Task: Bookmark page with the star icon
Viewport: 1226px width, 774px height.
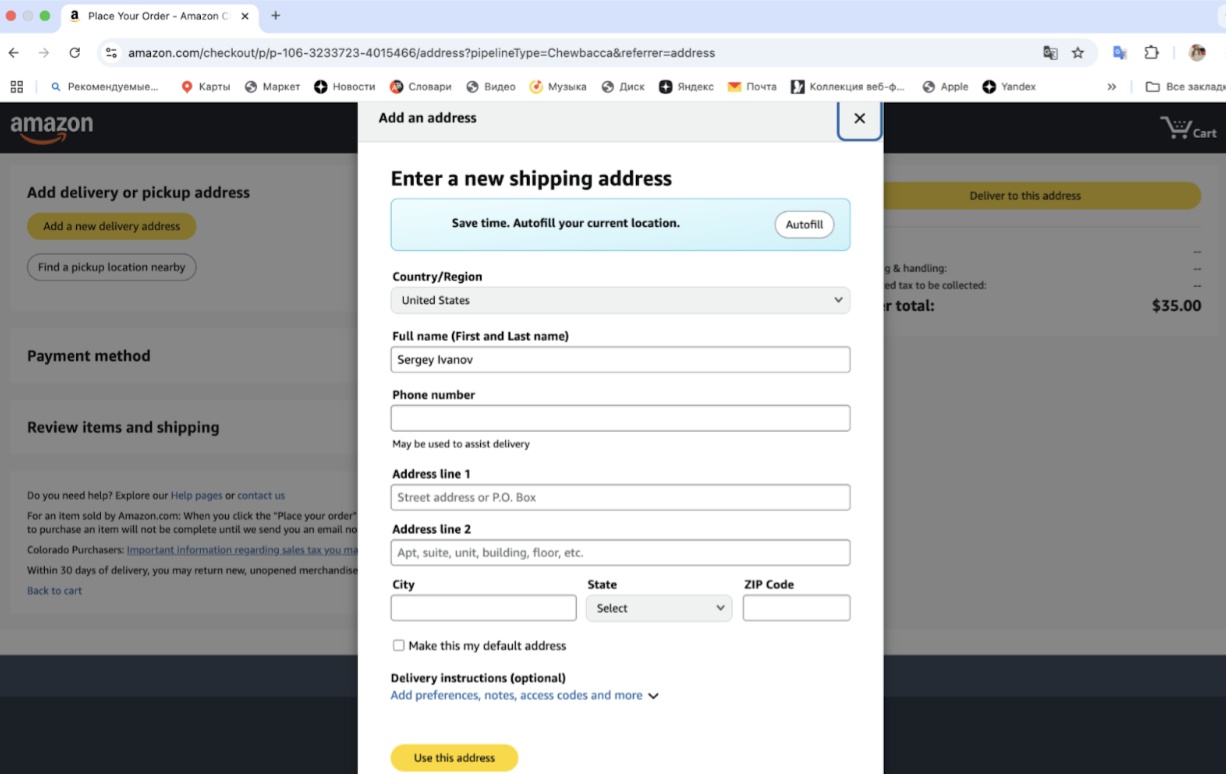Action: pyautogui.click(x=1078, y=53)
